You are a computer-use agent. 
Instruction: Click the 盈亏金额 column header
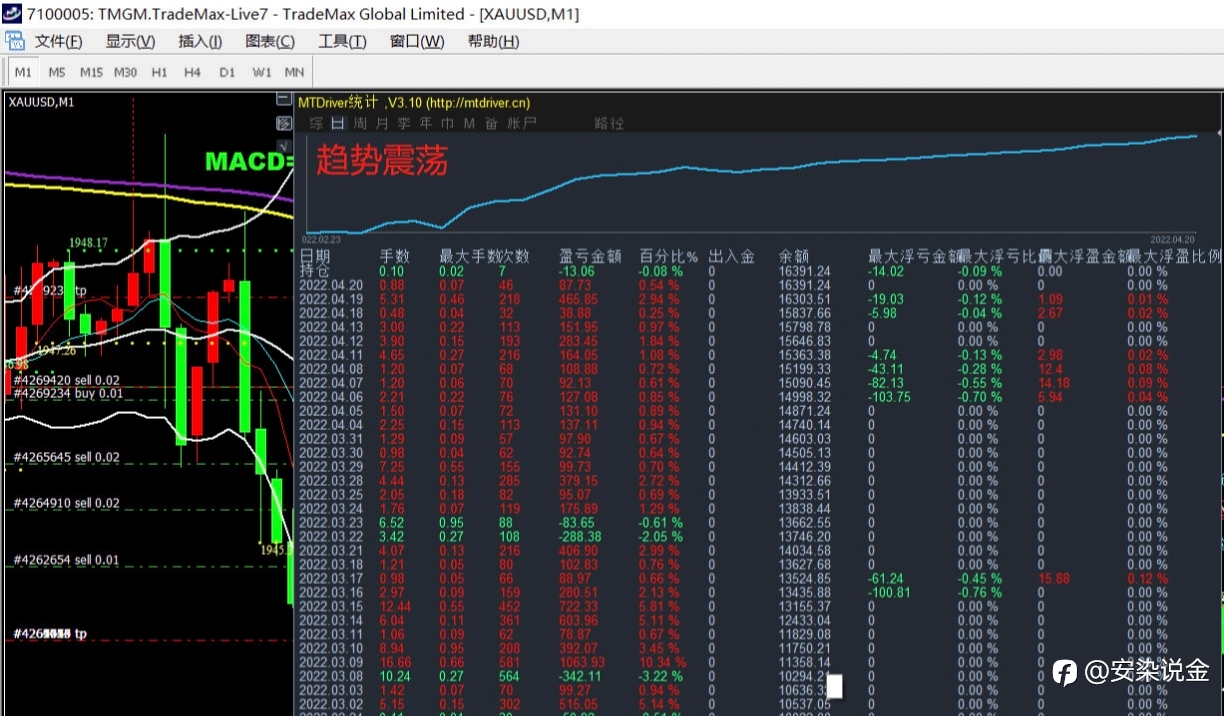(590, 256)
